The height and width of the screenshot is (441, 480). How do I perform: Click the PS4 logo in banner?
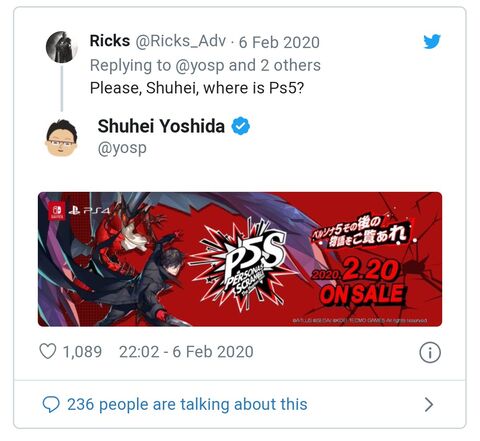pyautogui.click(x=89, y=210)
